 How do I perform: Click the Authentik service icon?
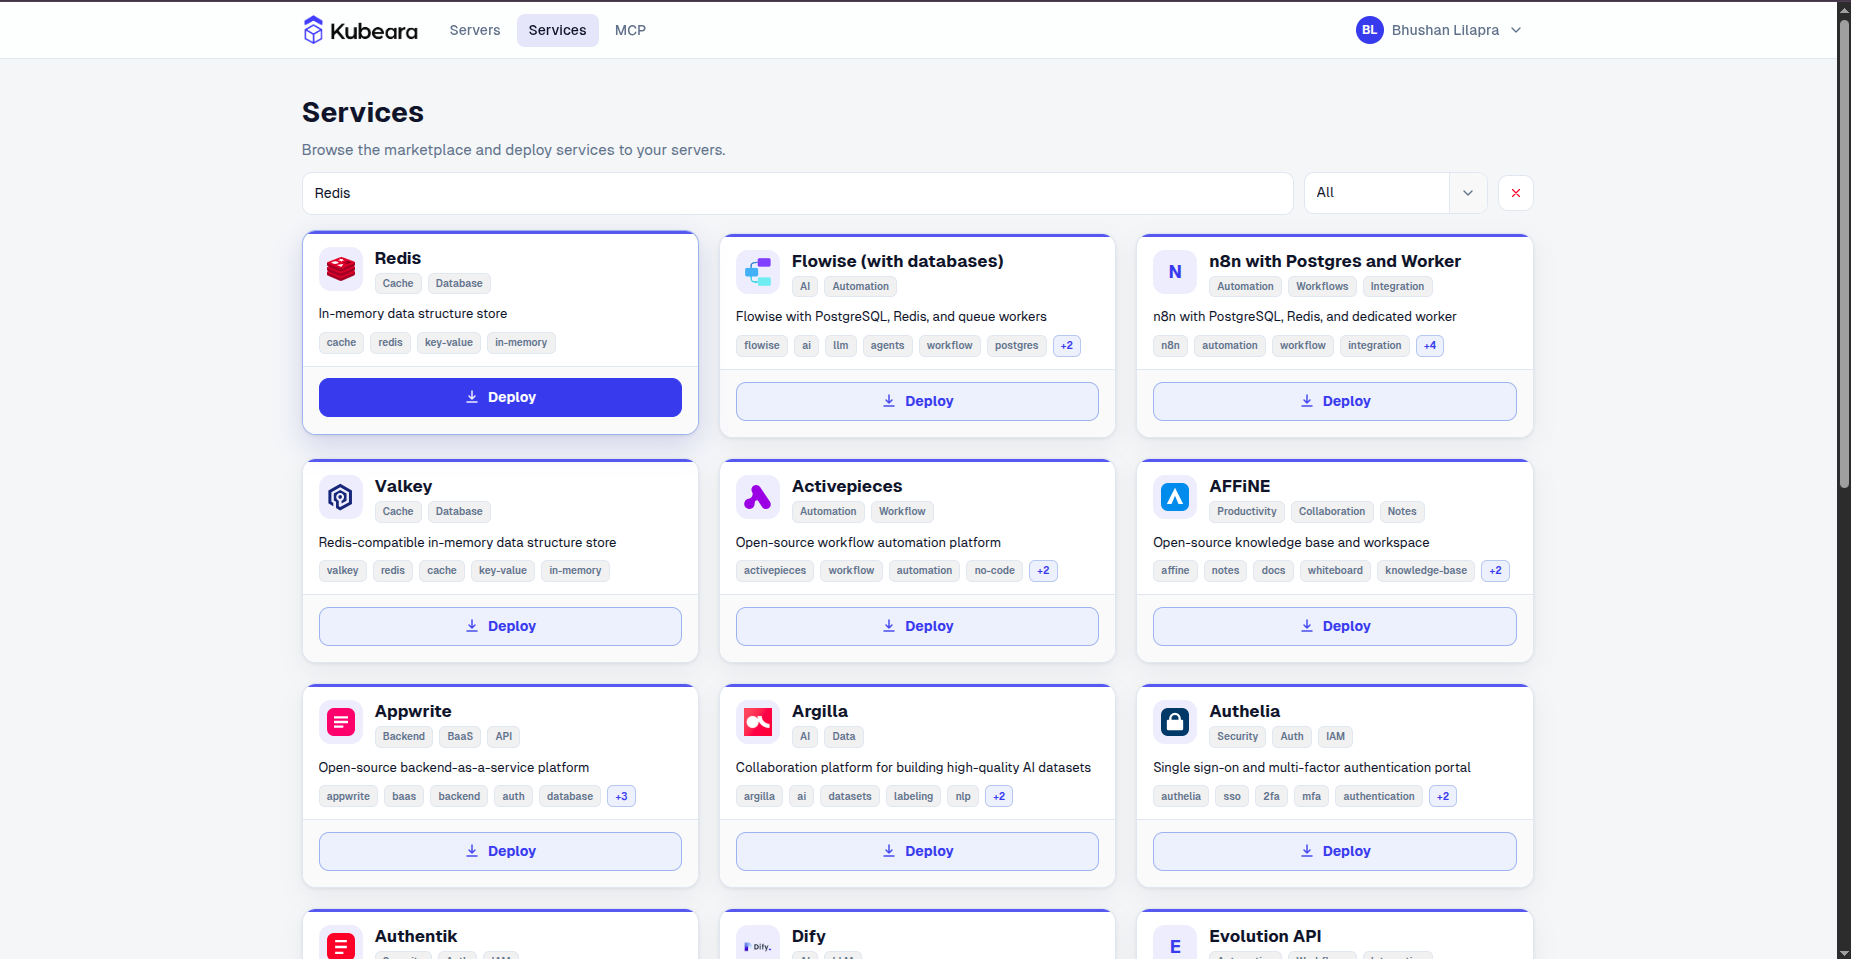coord(341,942)
